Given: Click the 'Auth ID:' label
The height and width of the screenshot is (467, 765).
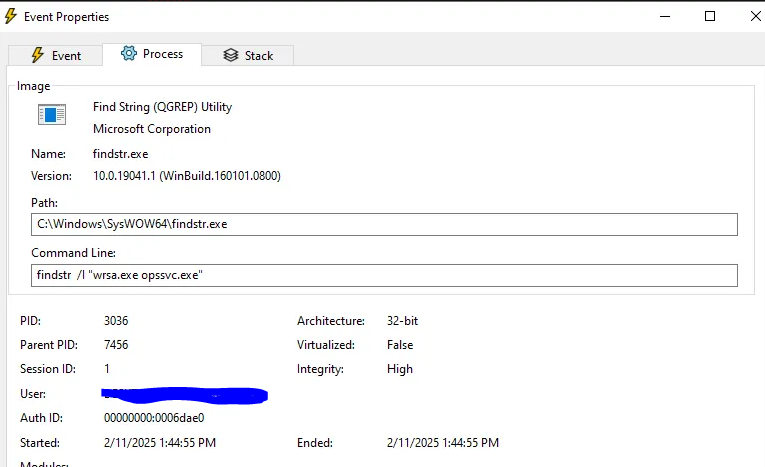Looking at the screenshot, I should [41, 418].
